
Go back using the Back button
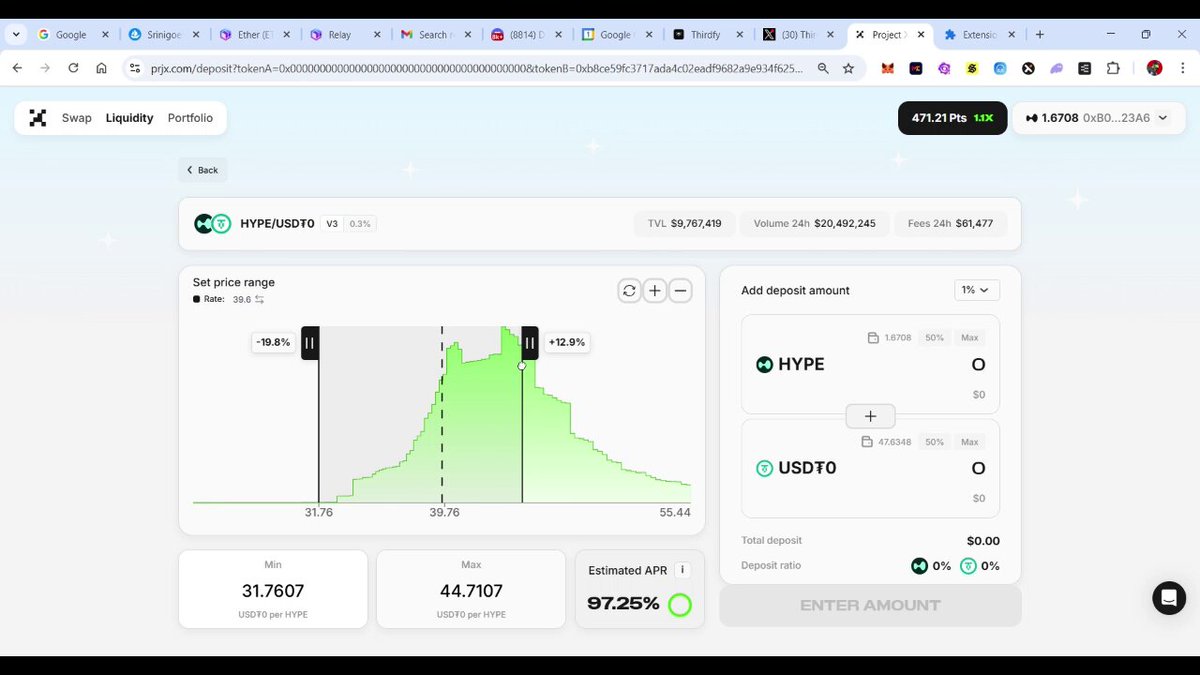202,170
